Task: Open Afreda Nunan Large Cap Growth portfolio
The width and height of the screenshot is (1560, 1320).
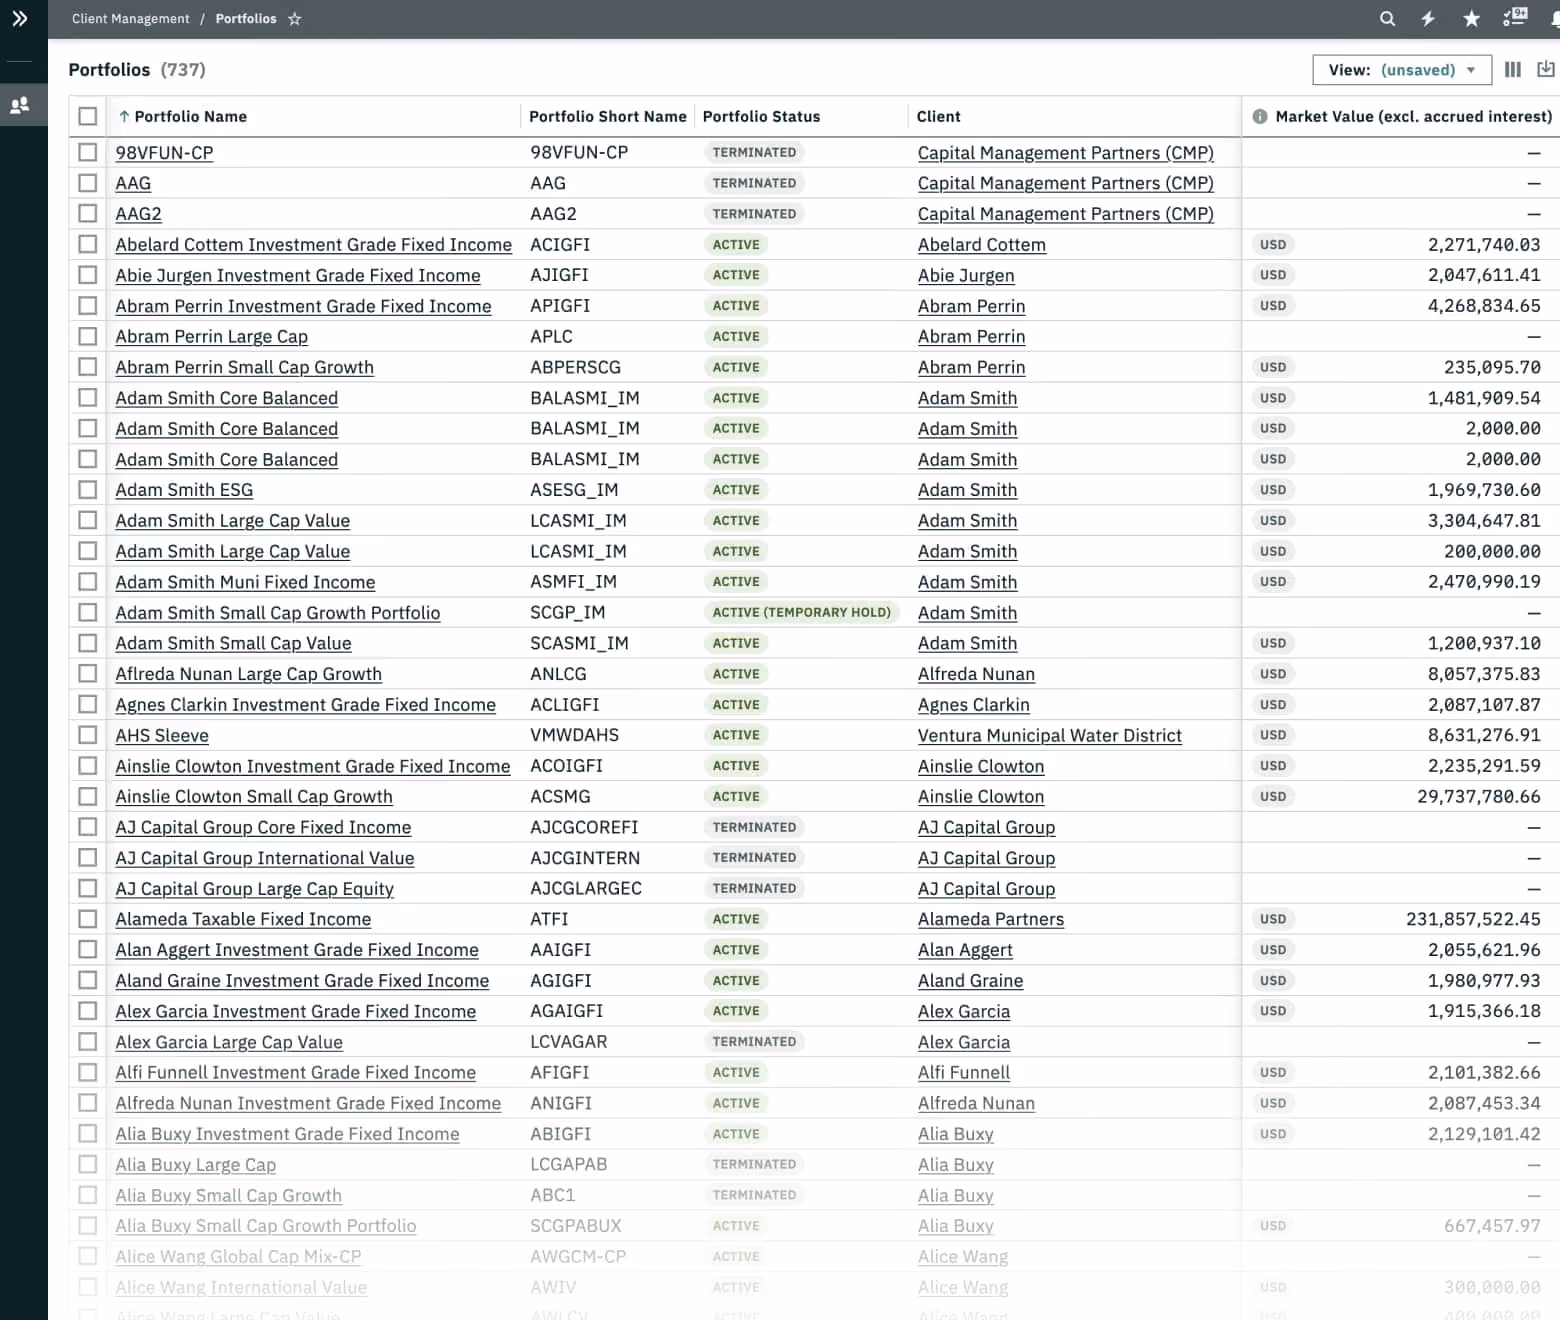Action: point(248,674)
